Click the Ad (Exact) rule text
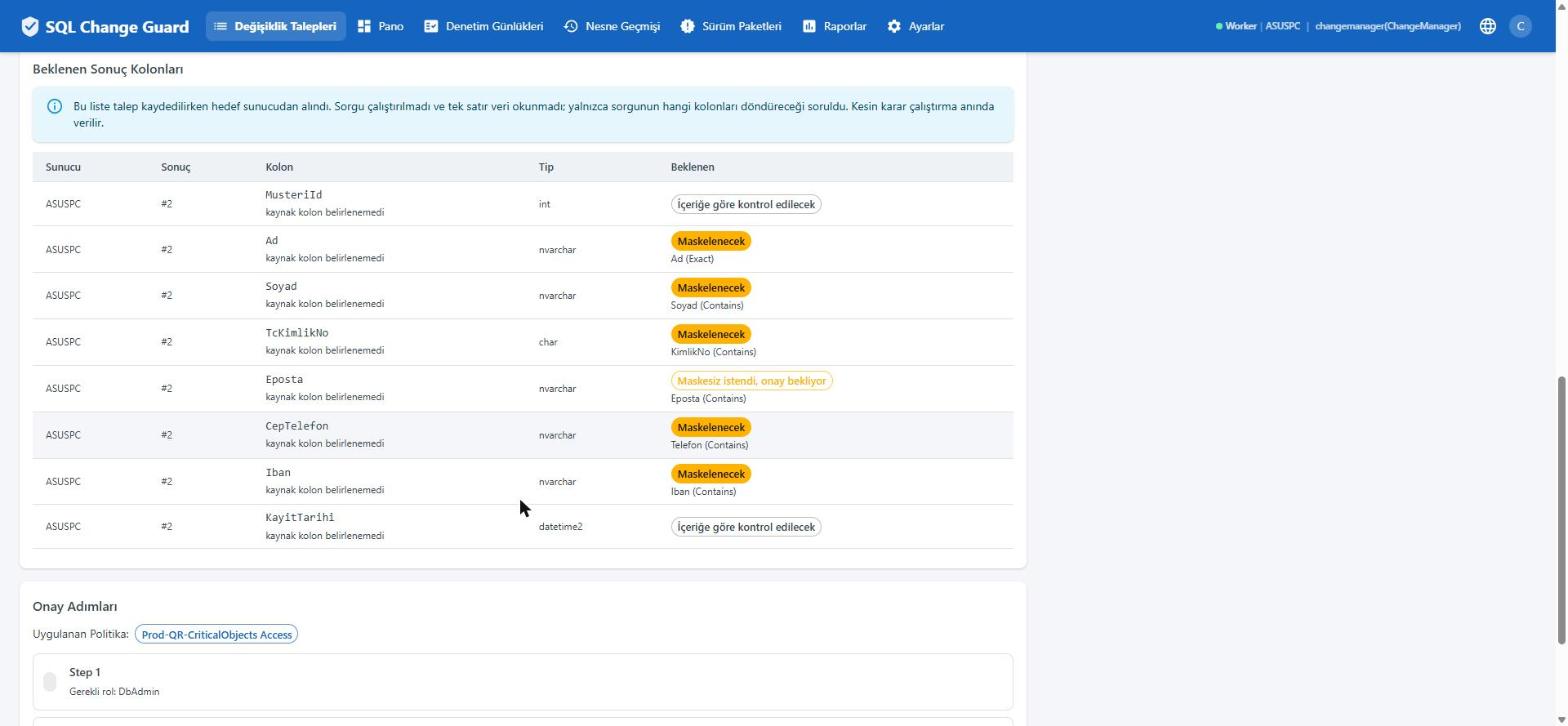1568x726 pixels. point(692,259)
